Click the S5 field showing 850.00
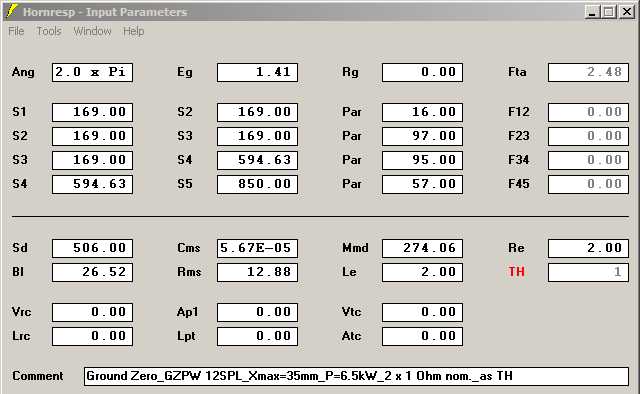 (257, 184)
